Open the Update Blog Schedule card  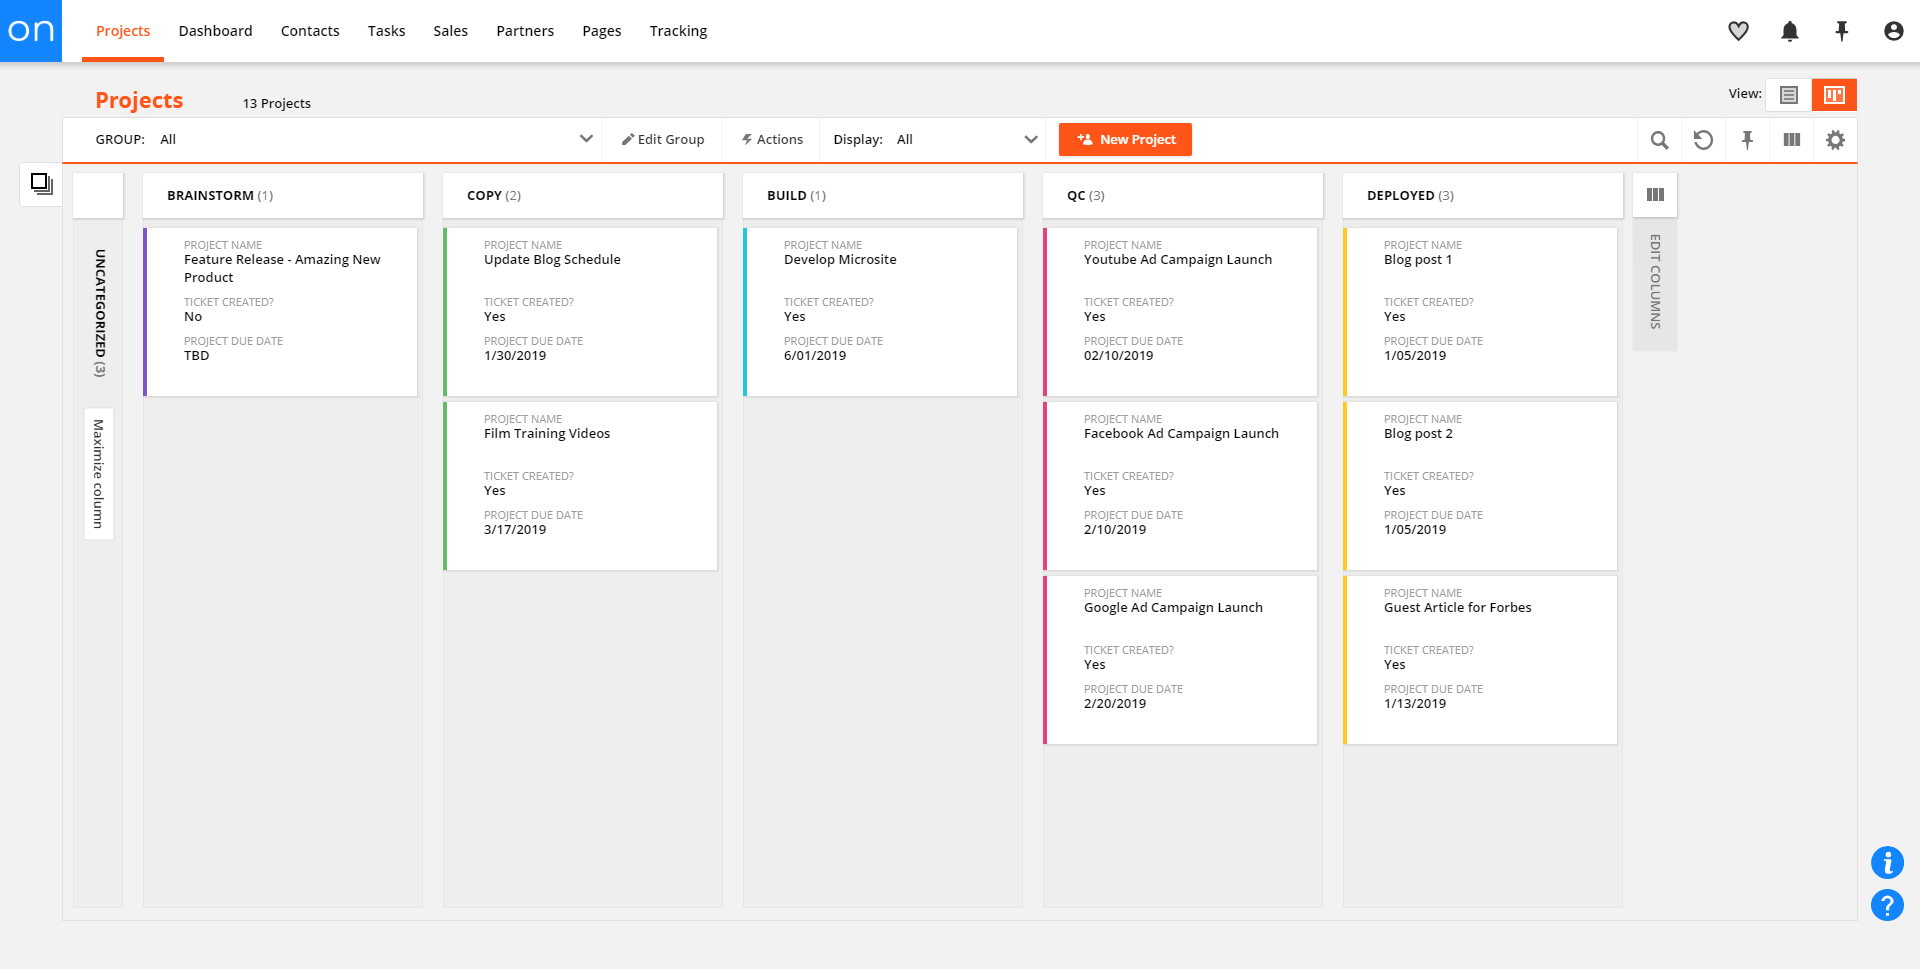click(x=581, y=312)
